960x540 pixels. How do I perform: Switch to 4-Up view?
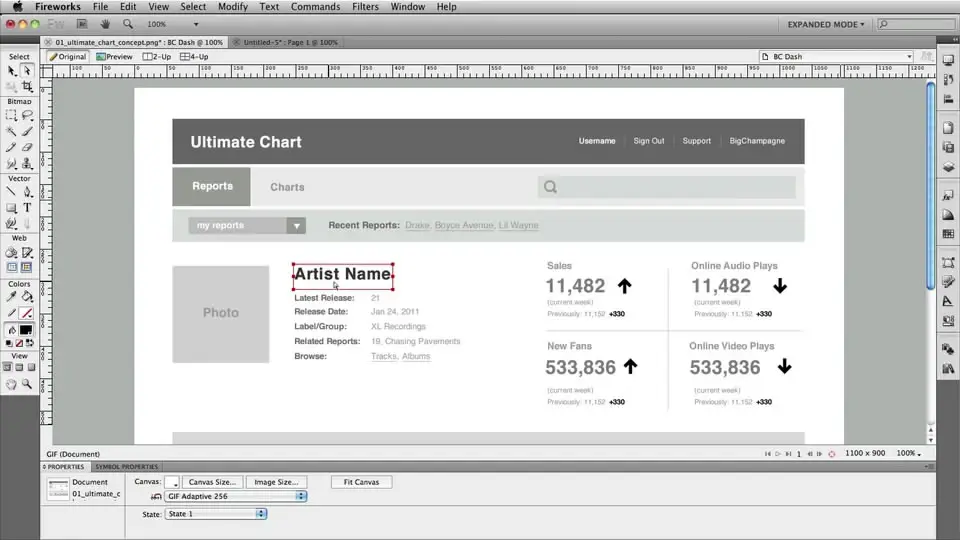point(194,56)
